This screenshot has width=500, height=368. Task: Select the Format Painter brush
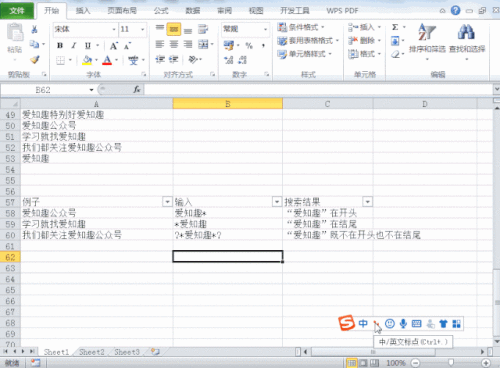click(34, 60)
